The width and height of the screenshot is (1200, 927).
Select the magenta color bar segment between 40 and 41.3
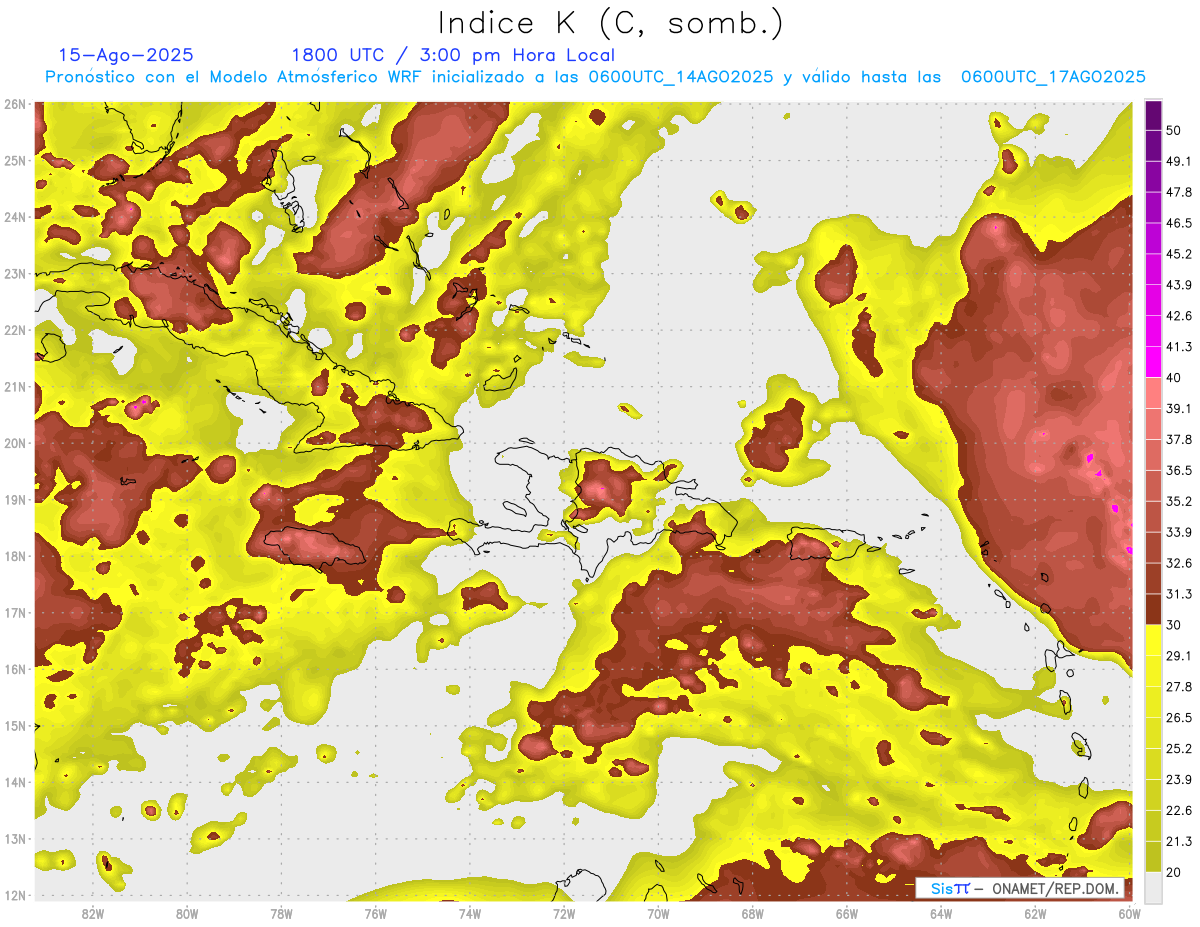[x=1153, y=361]
